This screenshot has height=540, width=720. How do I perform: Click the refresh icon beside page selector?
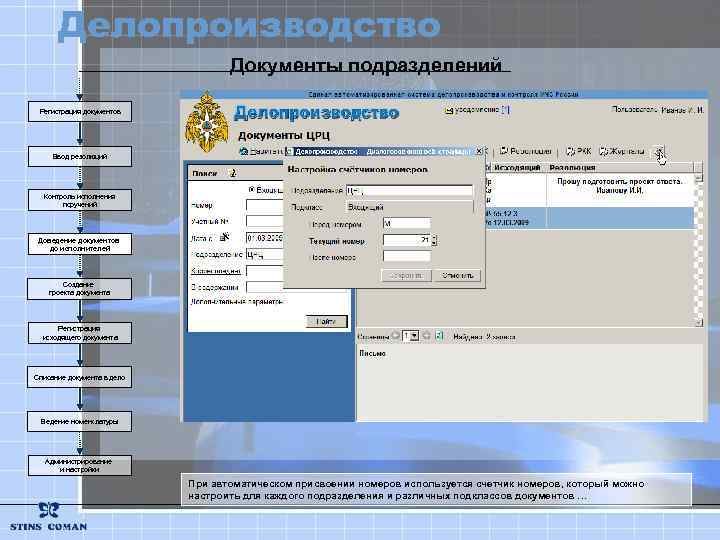click(x=439, y=336)
